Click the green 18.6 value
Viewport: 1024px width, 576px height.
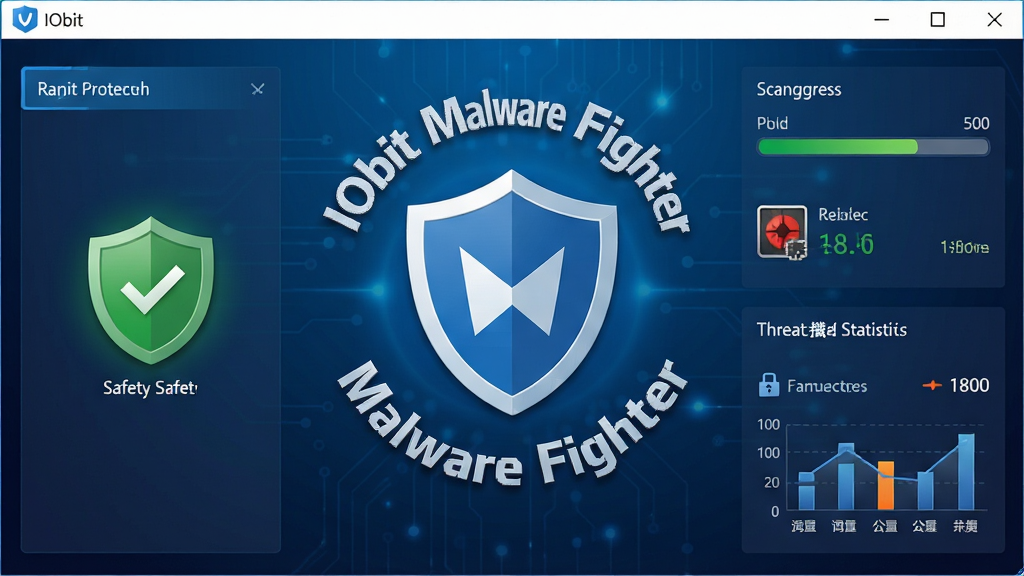coord(846,244)
